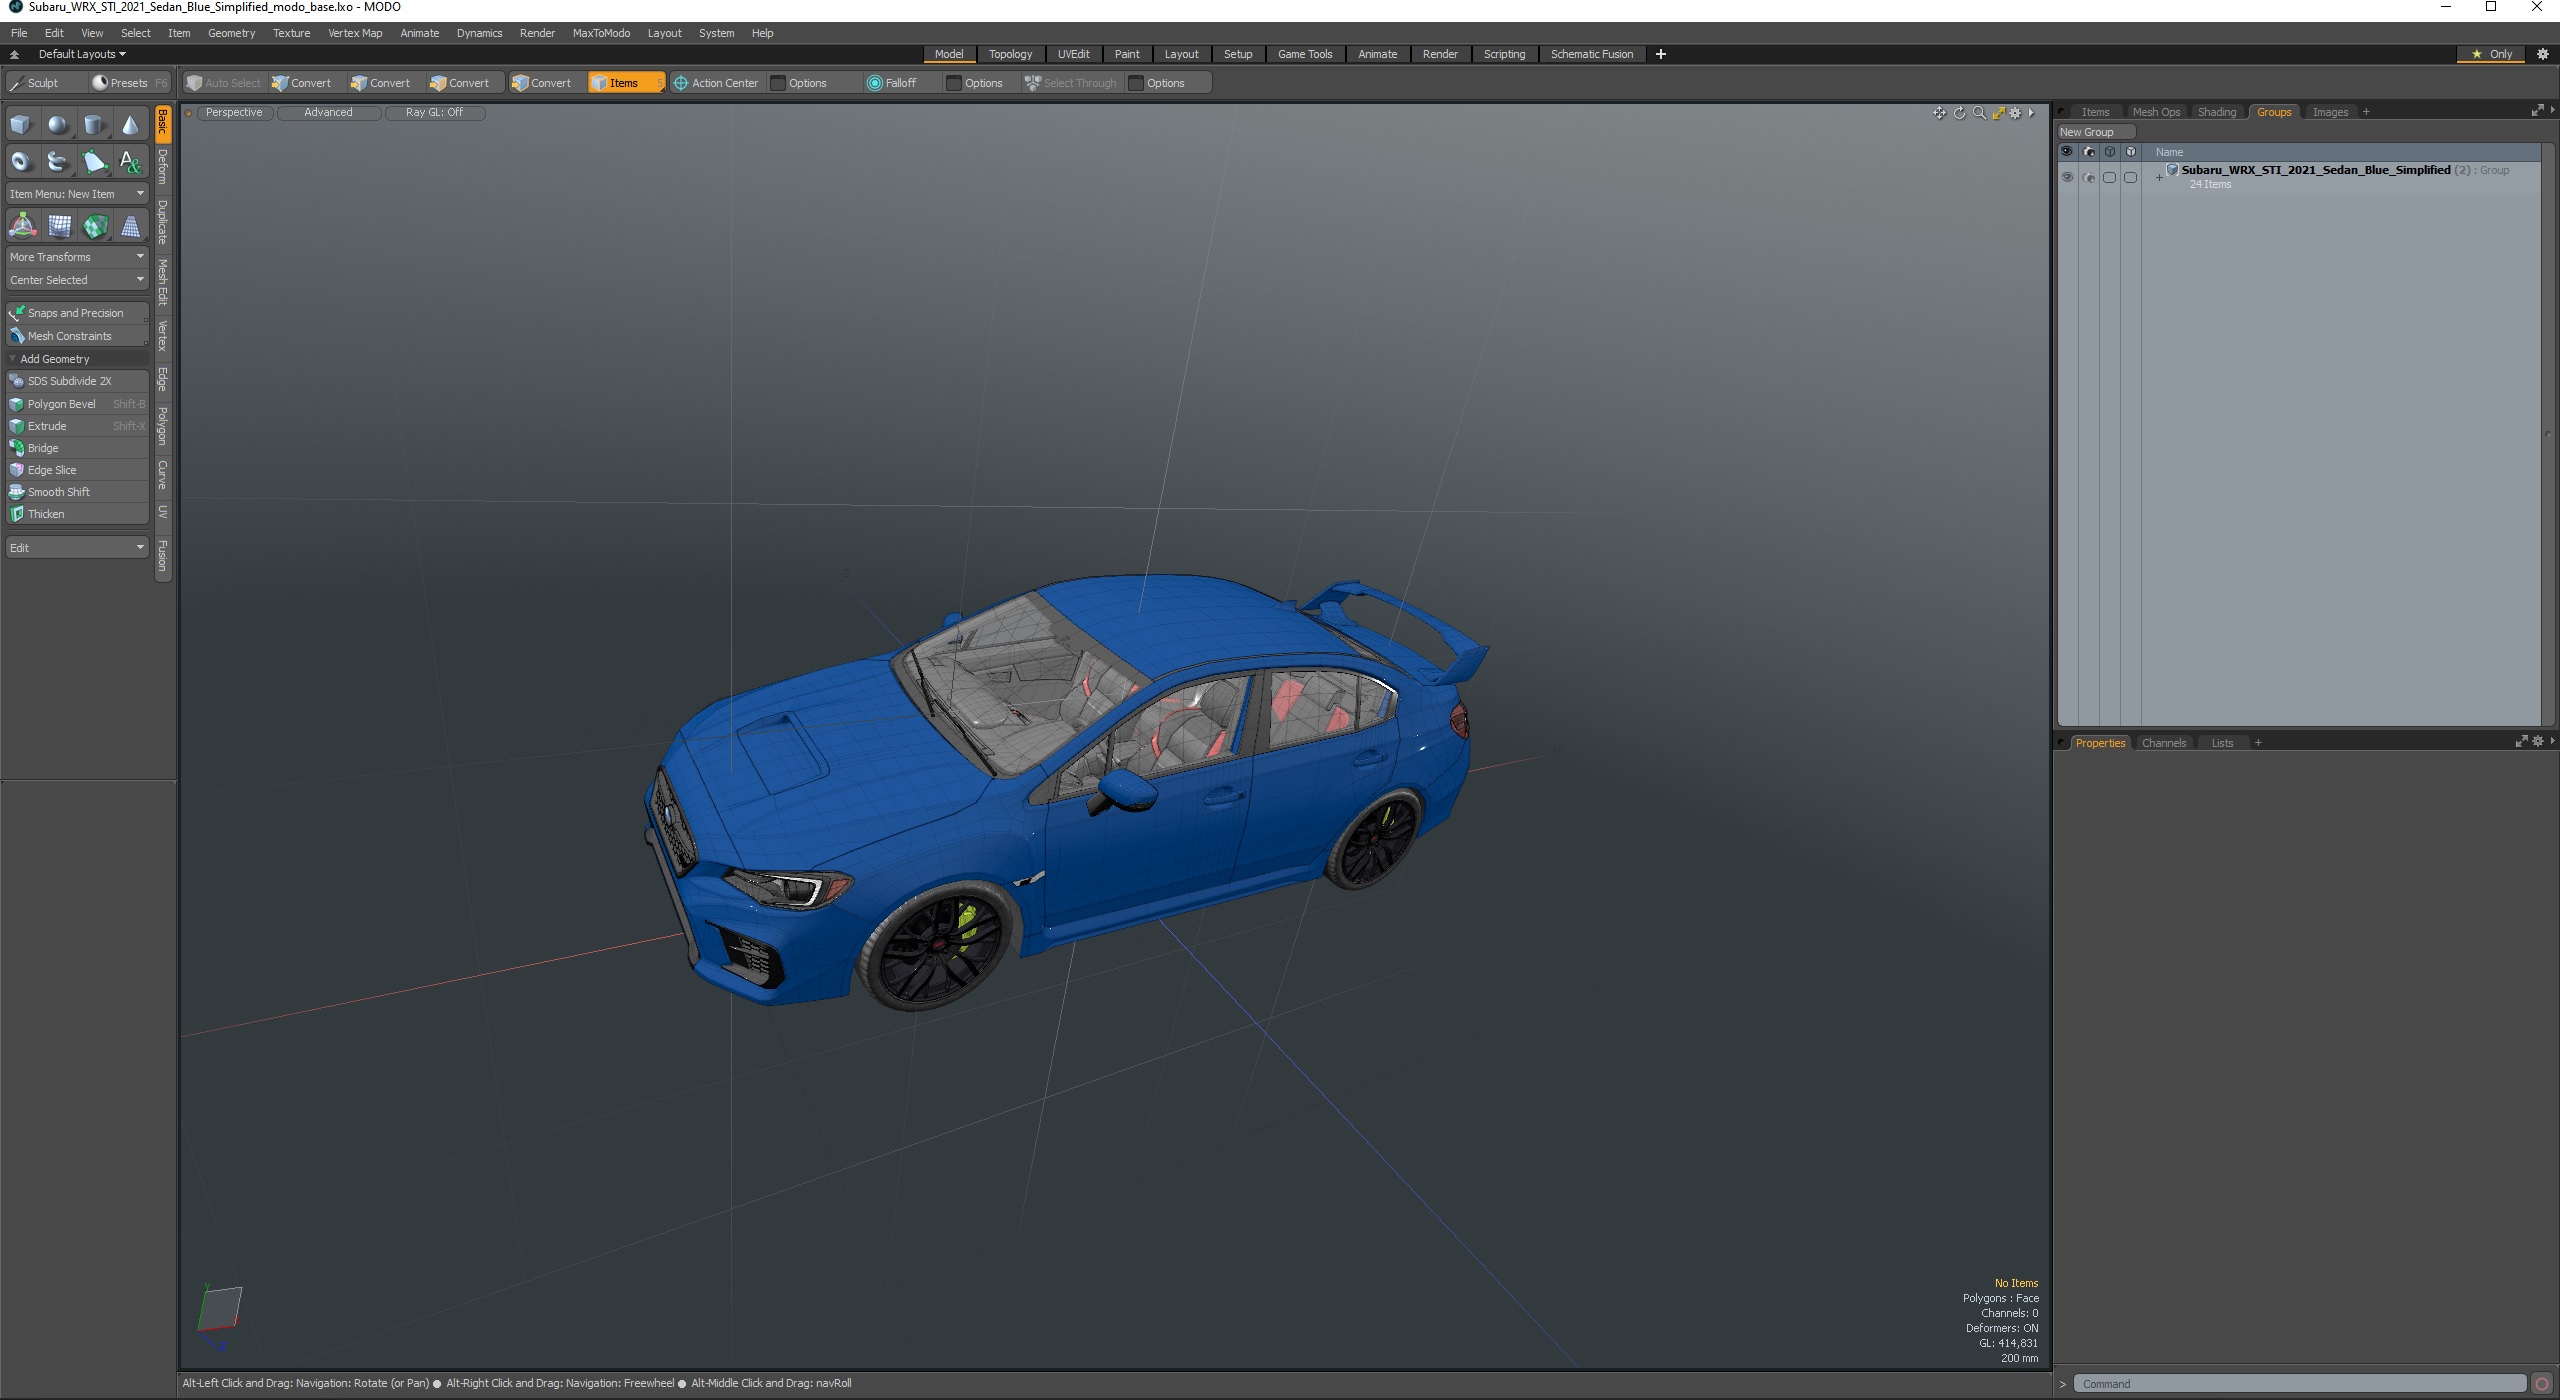Viewport: 2560px width, 1400px height.
Task: Activate the soft deform grid tool
Action: pyautogui.click(x=59, y=226)
